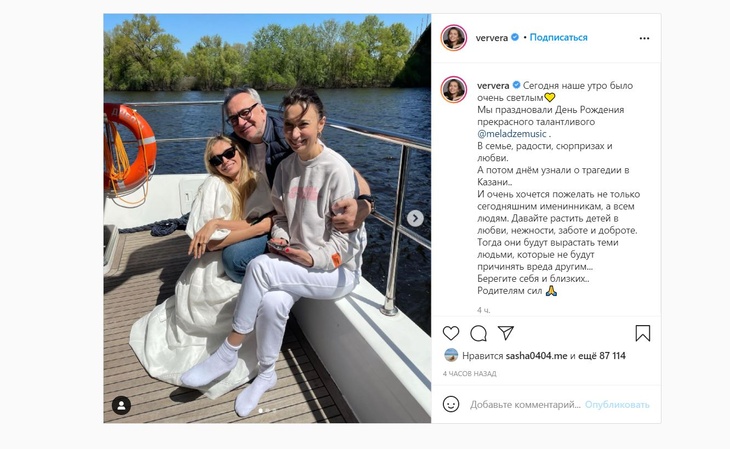Click the heart like icon
Image resolution: width=730 pixels, height=449 pixels.
(x=451, y=333)
